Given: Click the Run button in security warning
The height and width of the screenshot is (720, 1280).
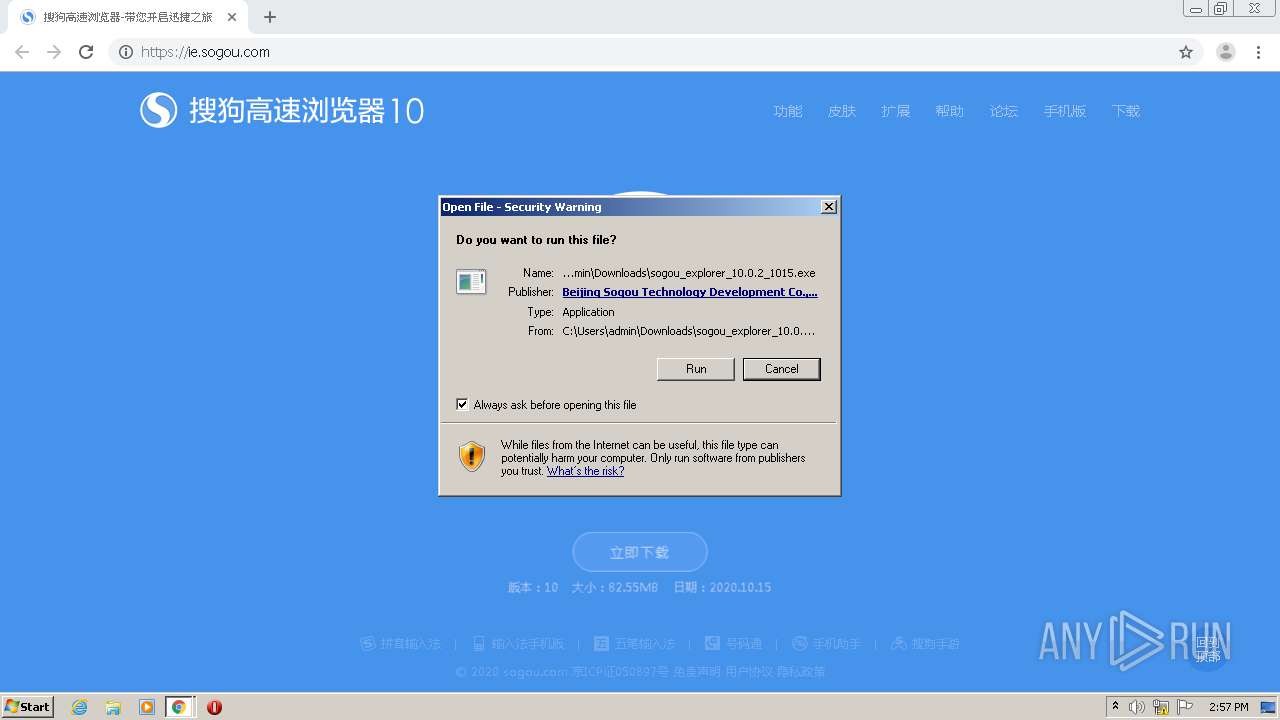Looking at the screenshot, I should click(696, 369).
